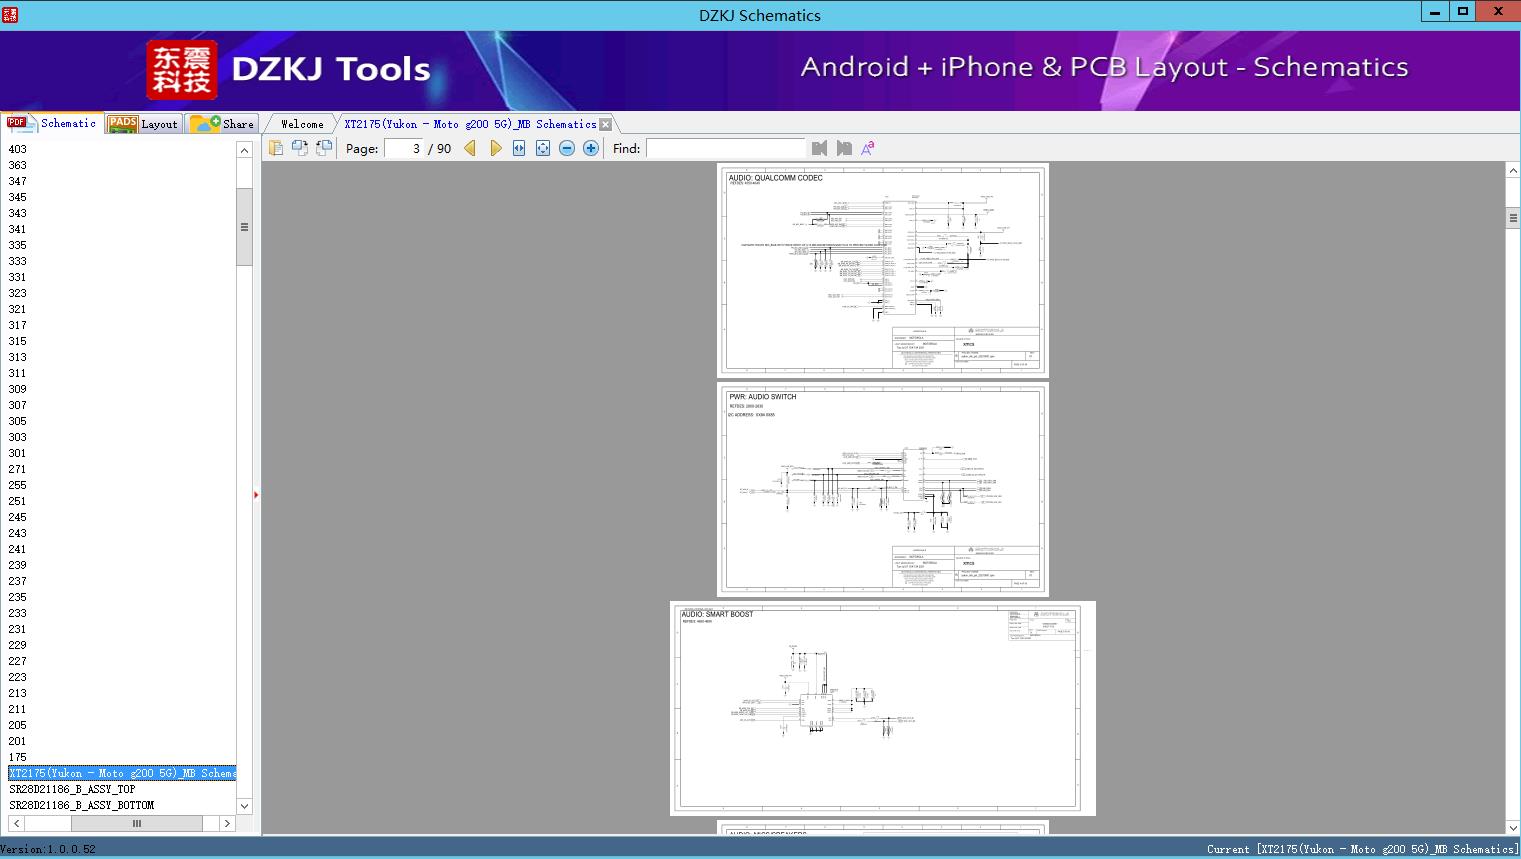Click the Find search text field
1521x859 pixels.
pos(725,148)
